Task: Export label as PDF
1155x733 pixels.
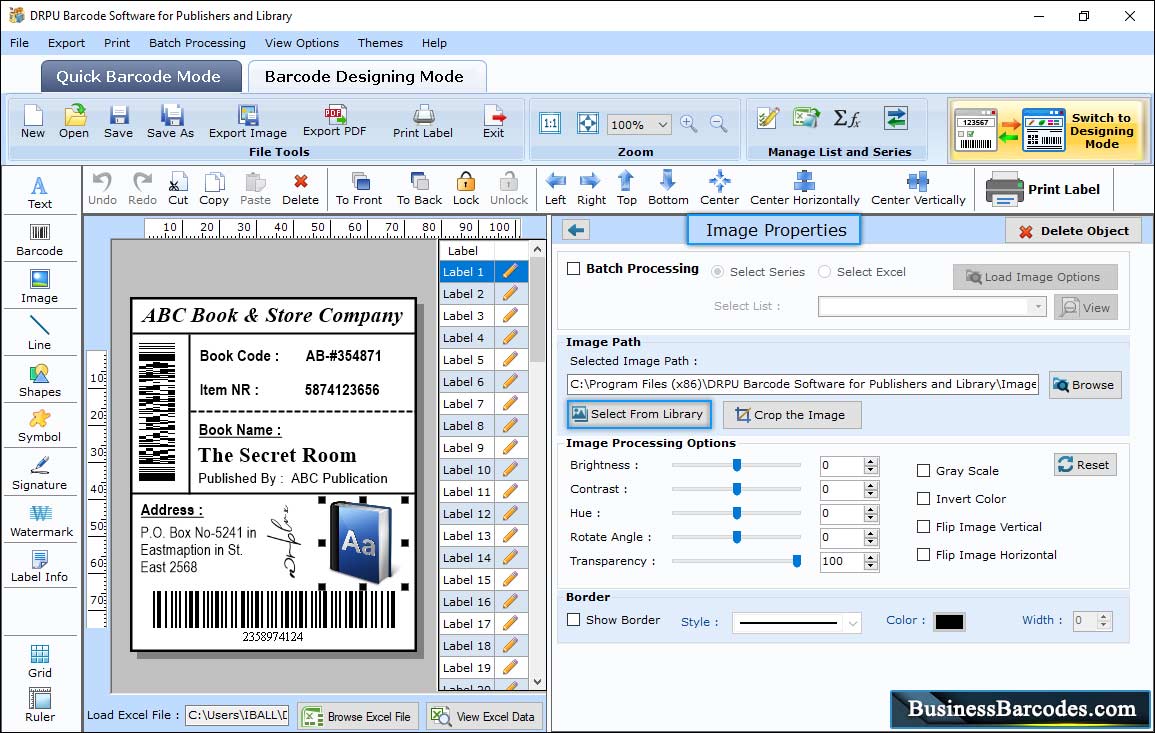Action: click(x=334, y=122)
